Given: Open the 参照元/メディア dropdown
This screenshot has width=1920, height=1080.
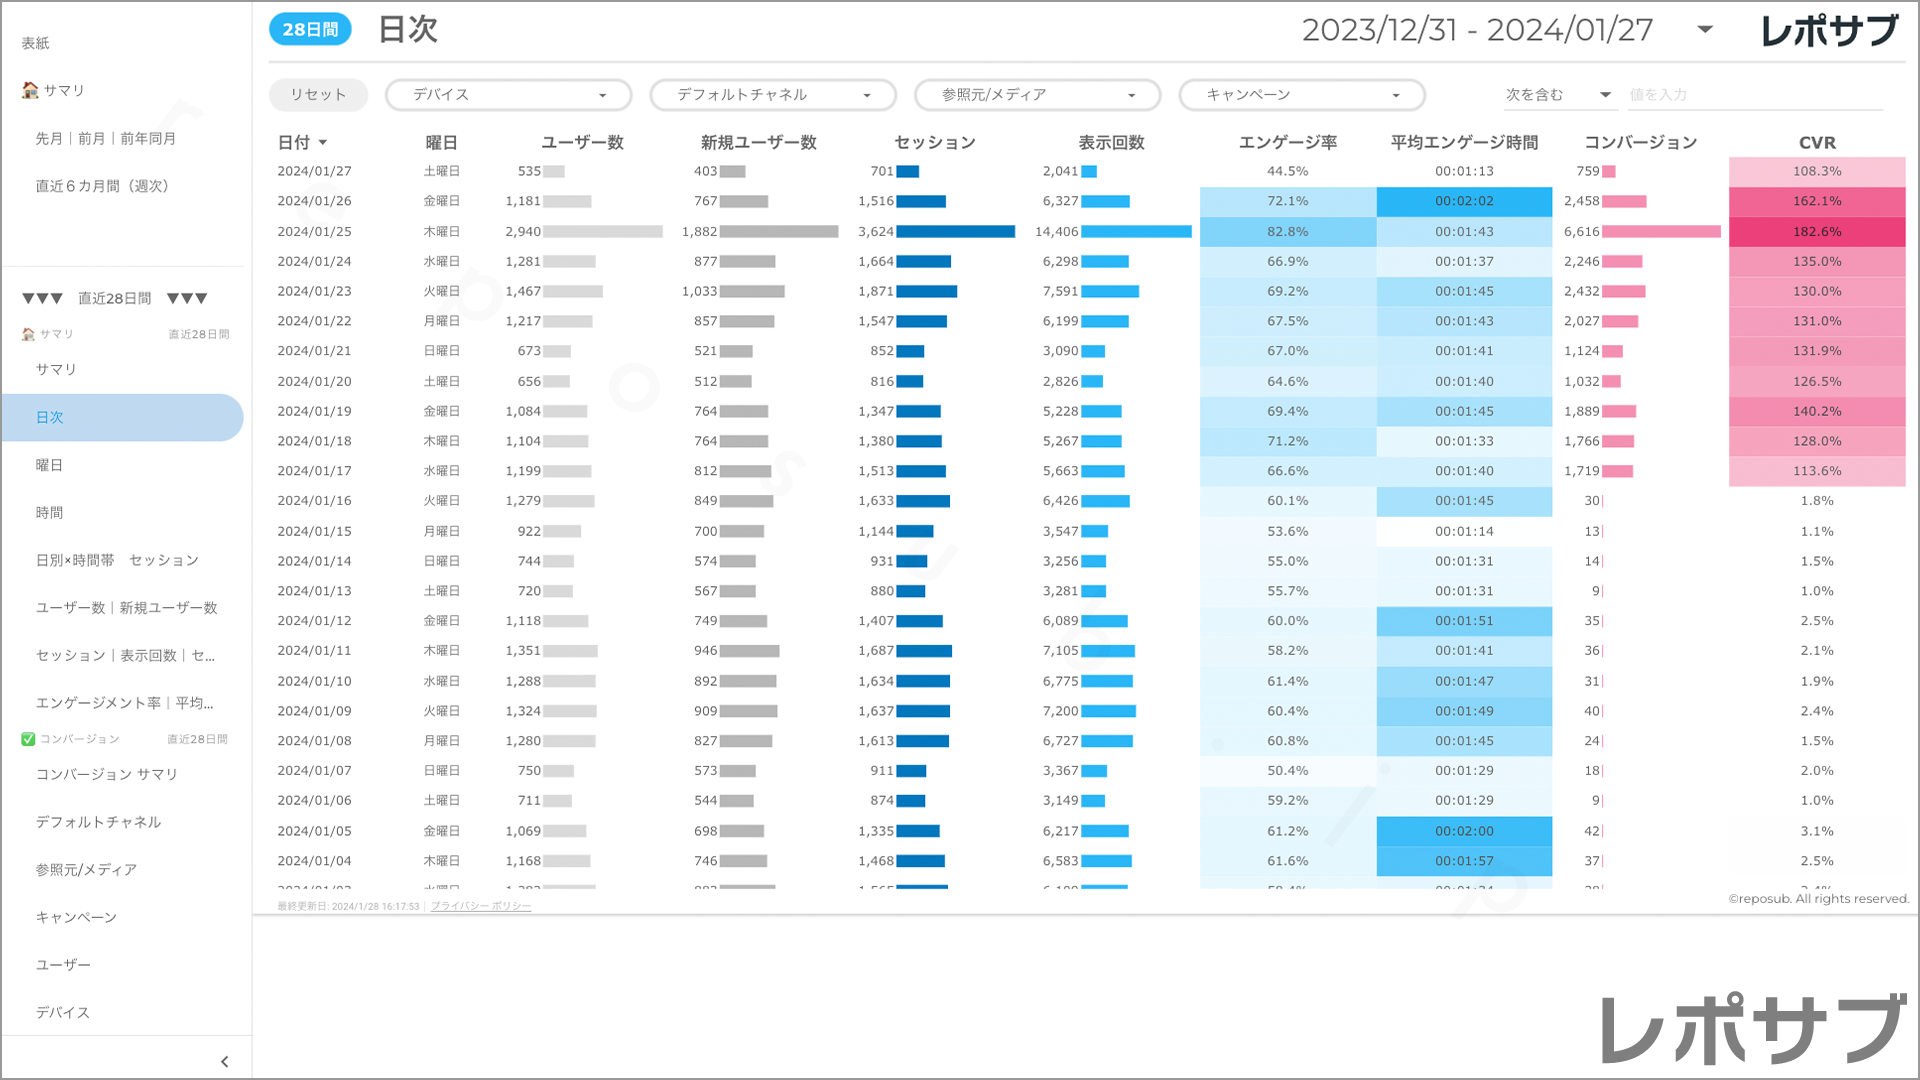Looking at the screenshot, I should point(1037,95).
